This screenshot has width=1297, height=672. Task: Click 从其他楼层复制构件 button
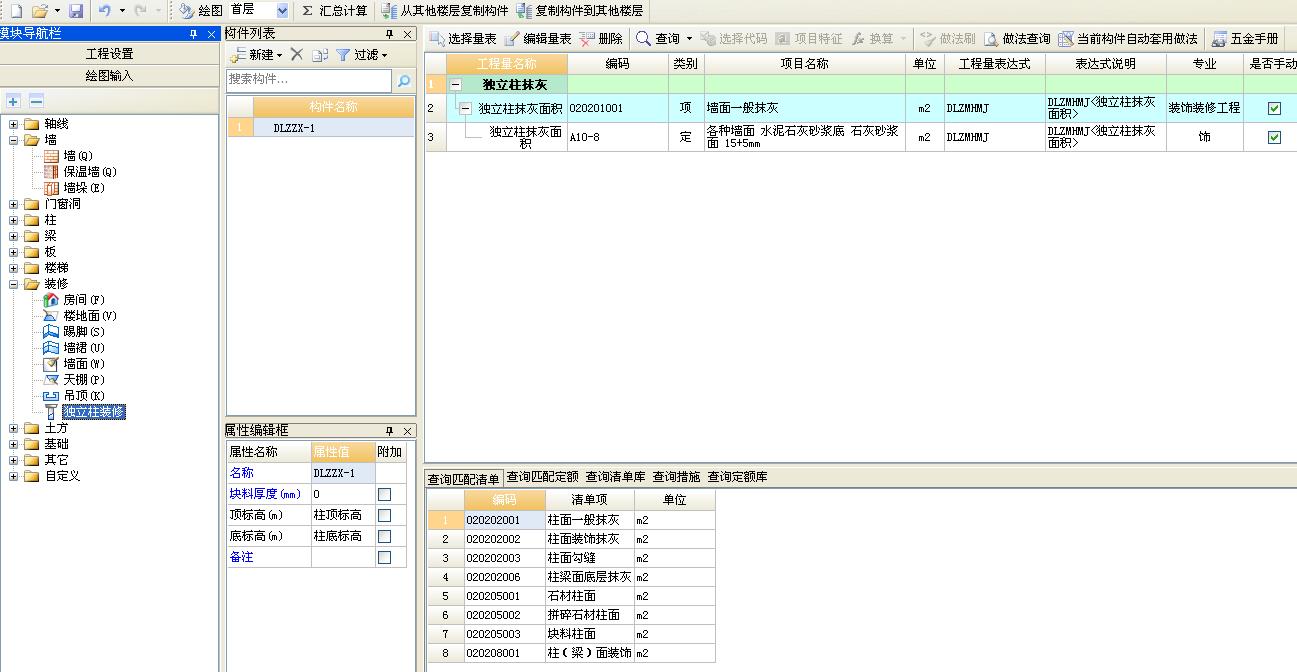(x=444, y=10)
